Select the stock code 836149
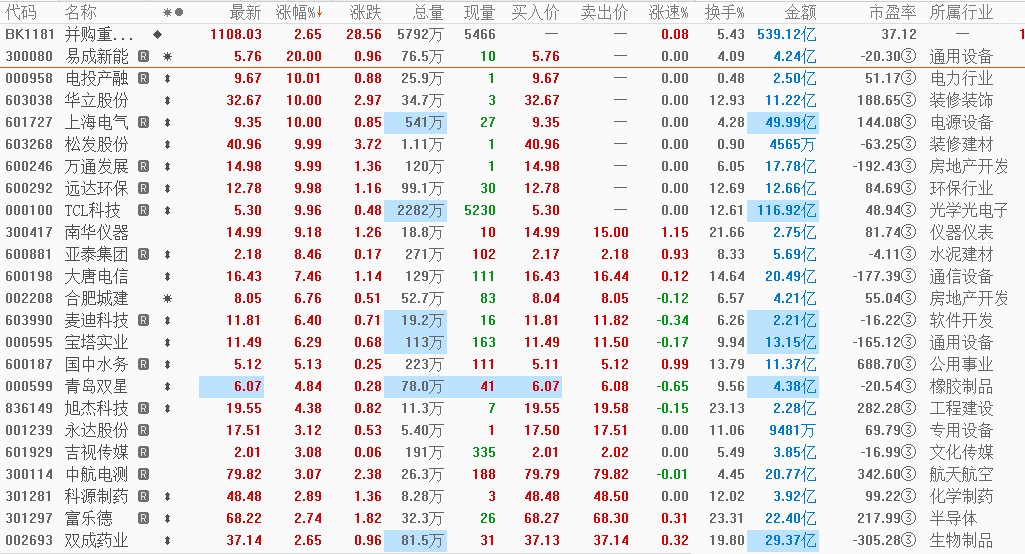 coord(29,408)
